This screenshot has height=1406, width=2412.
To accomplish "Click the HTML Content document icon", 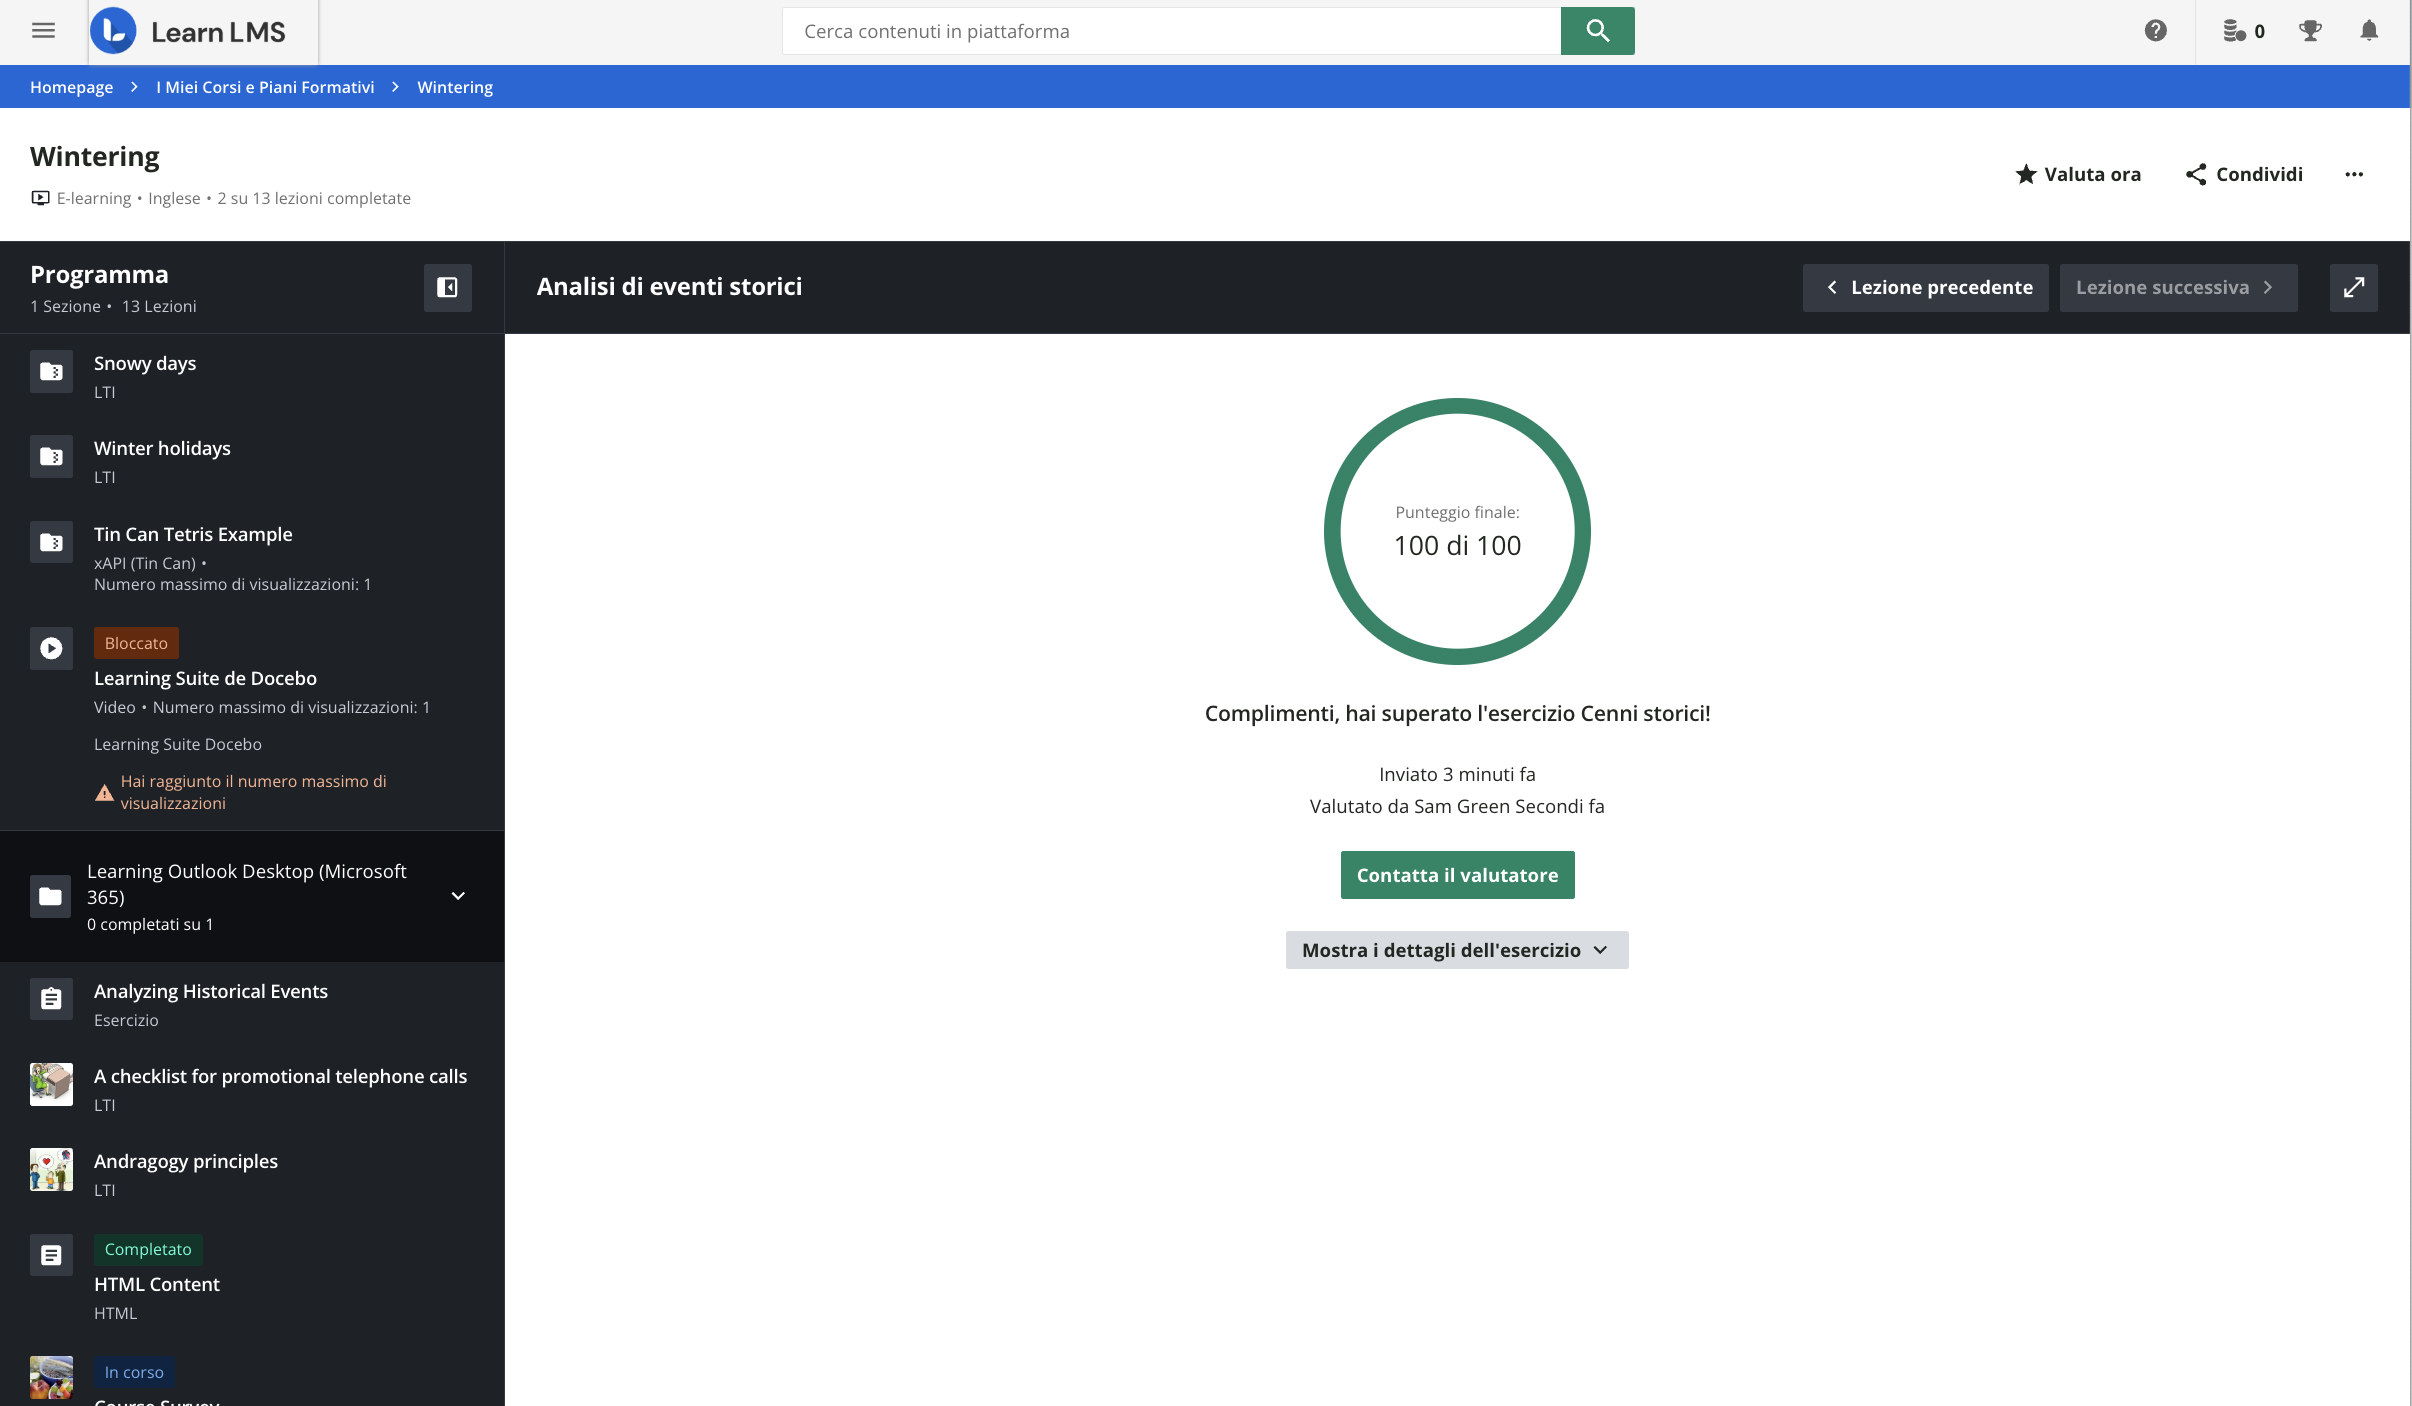I will click(51, 1255).
